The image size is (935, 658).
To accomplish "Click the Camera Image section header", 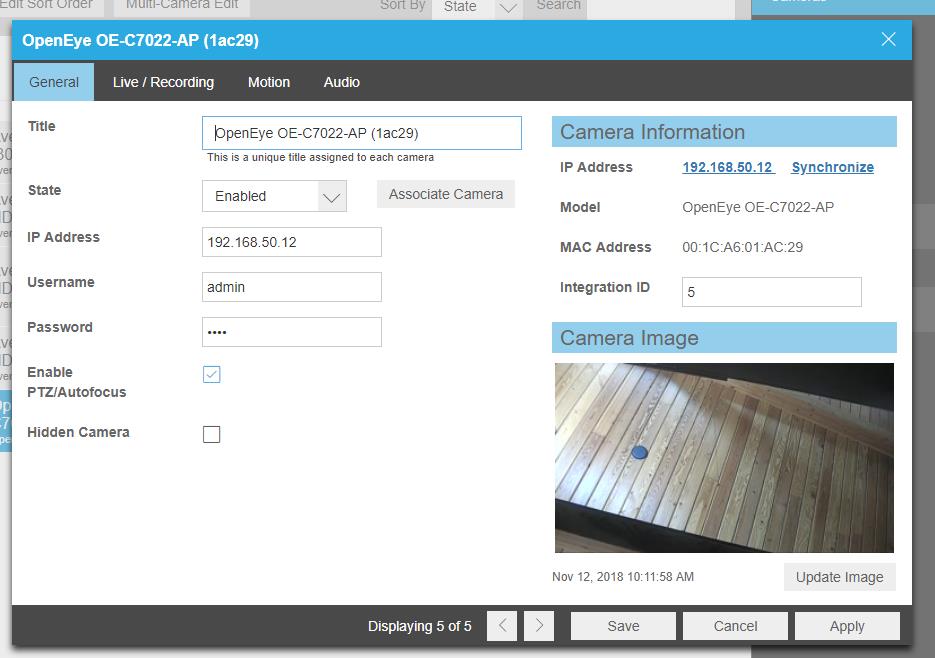I will (724, 338).
